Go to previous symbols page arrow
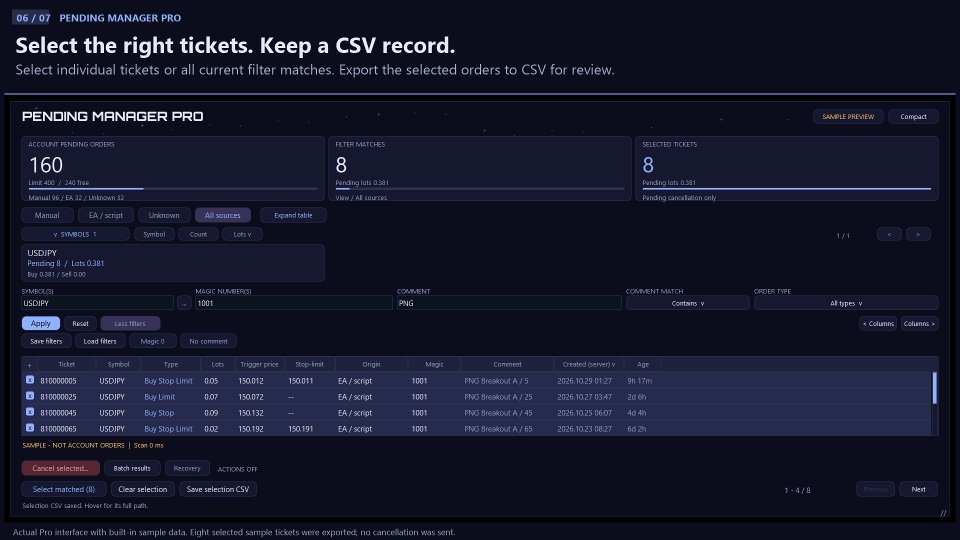The height and width of the screenshot is (540, 960). click(889, 234)
